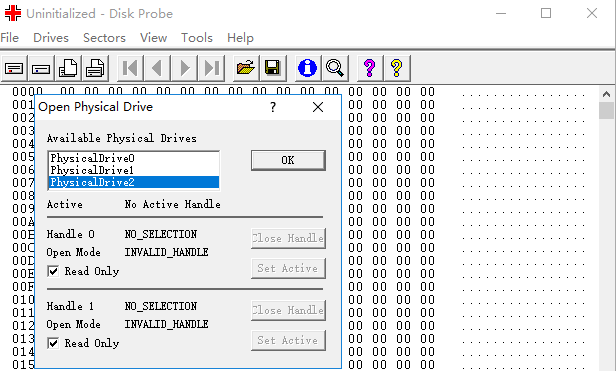Go to first sector toolbar button

tap(130, 68)
